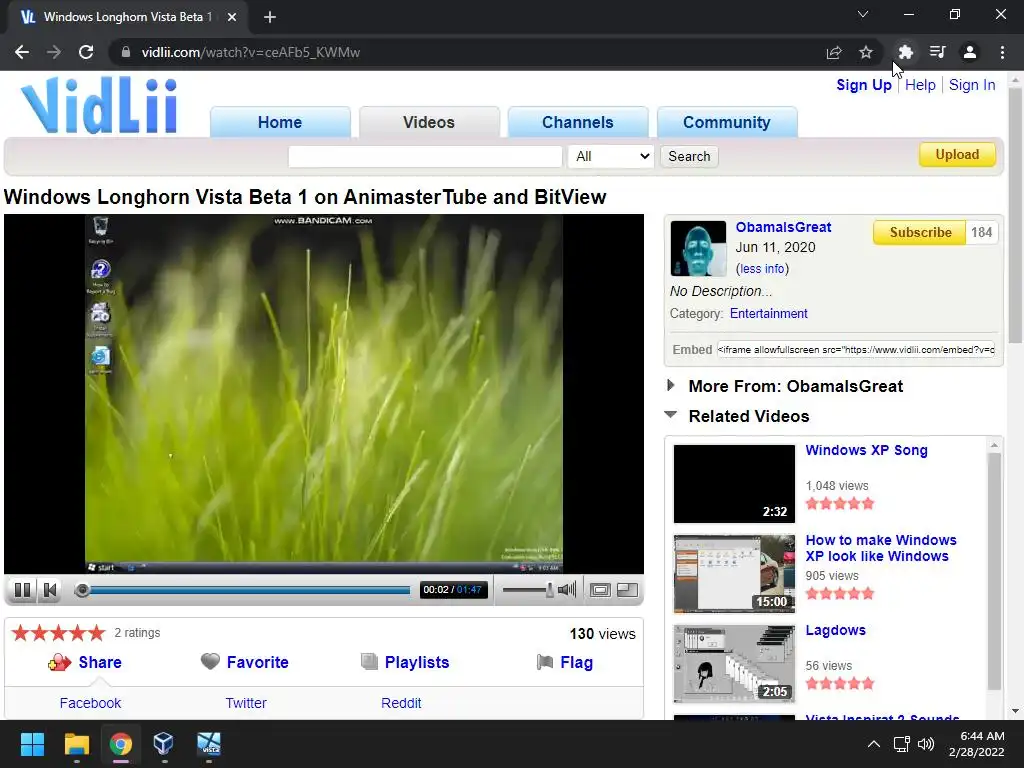The height and width of the screenshot is (768, 1024).
Task: Go to the Channels navigation tab
Action: (578, 122)
